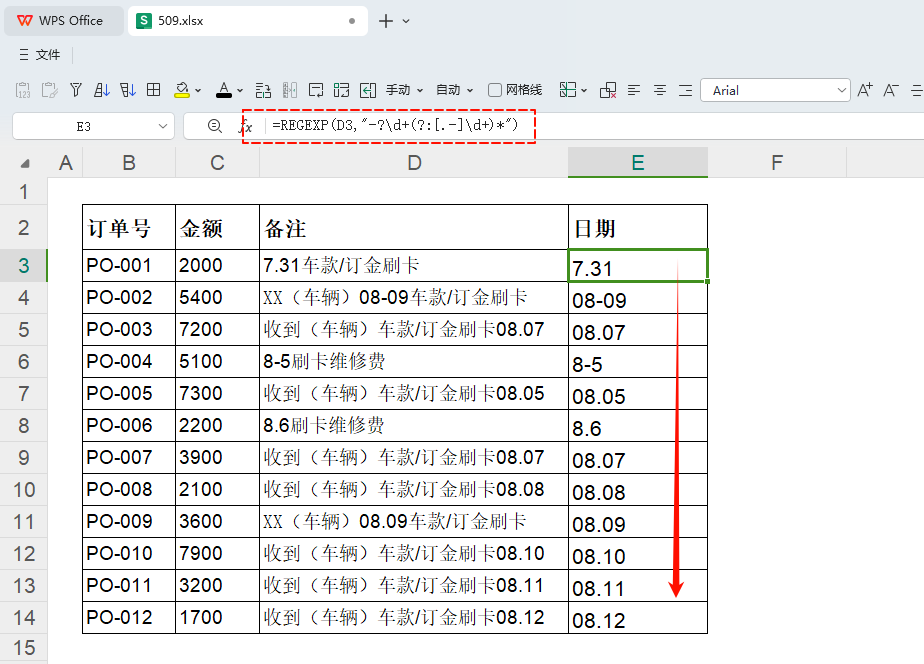Screen dimensions: 924x664
Task: Select column C header
Action: 217,163
